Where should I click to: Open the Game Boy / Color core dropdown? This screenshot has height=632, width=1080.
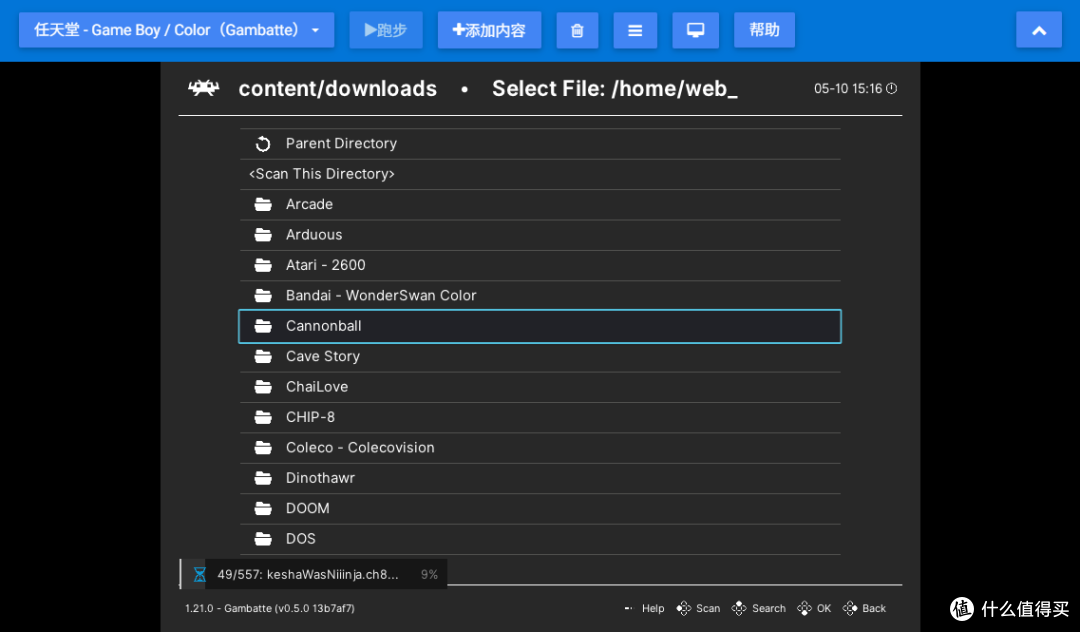point(176,30)
